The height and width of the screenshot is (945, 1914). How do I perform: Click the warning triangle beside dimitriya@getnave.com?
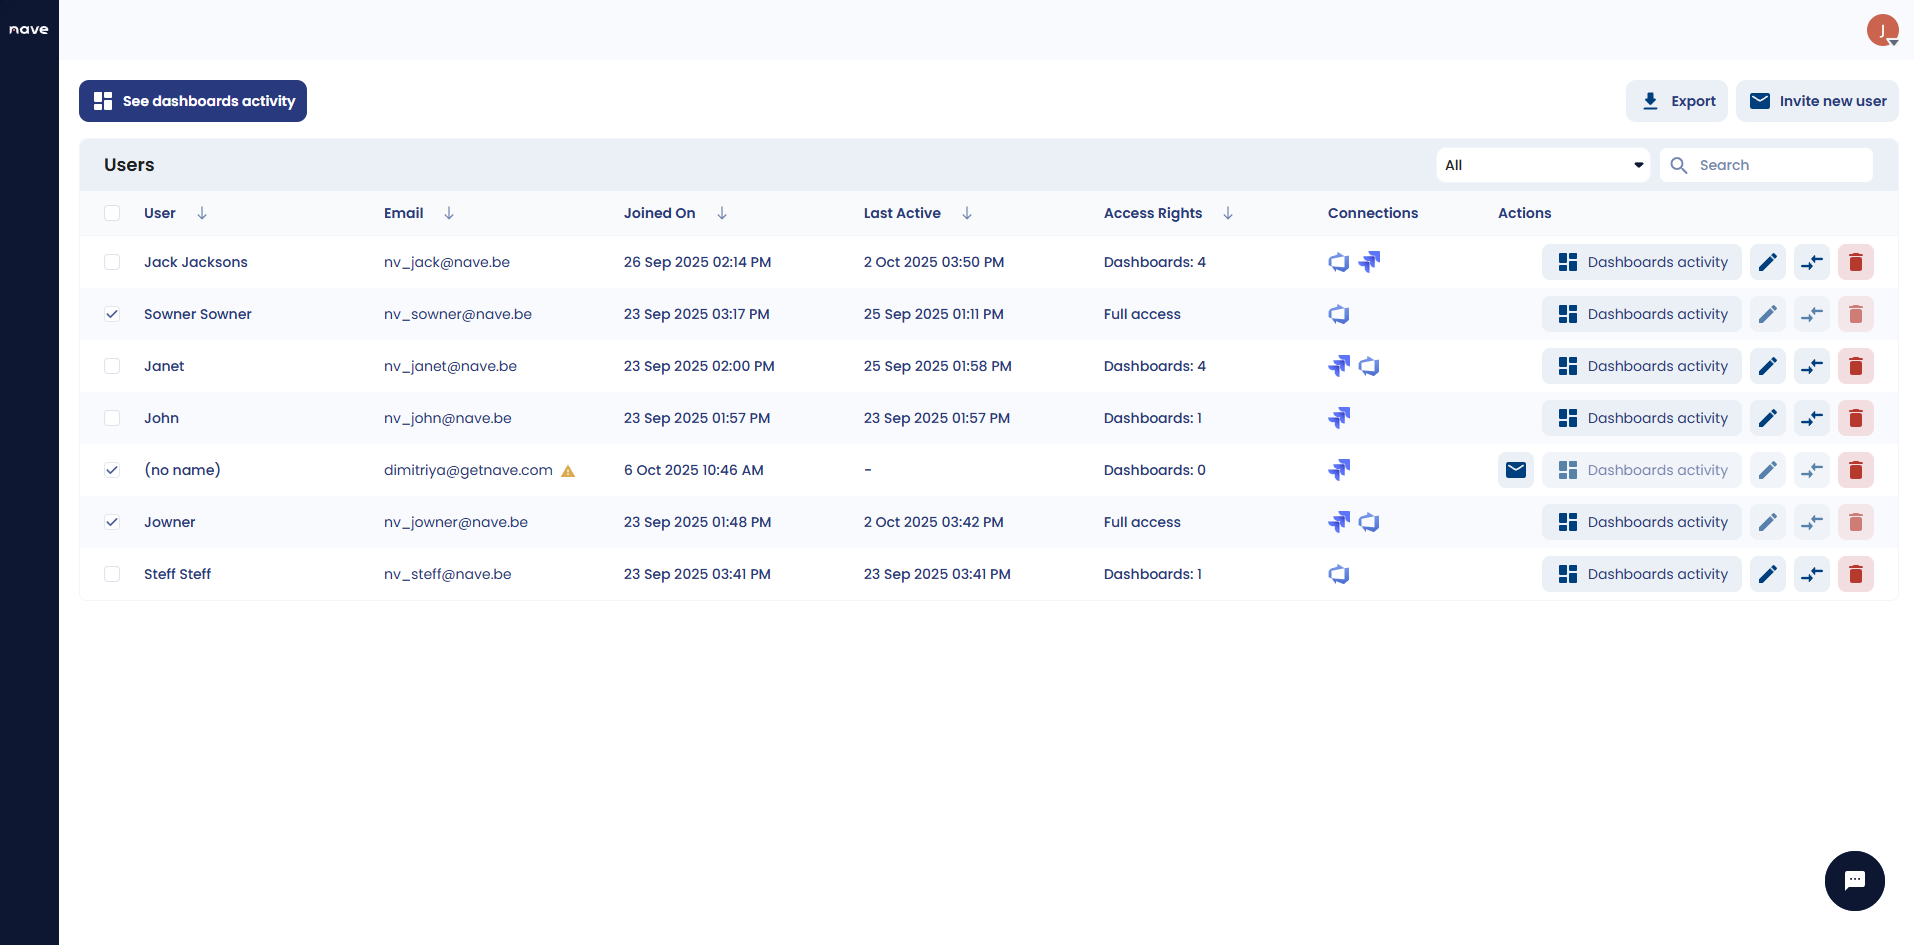click(567, 470)
